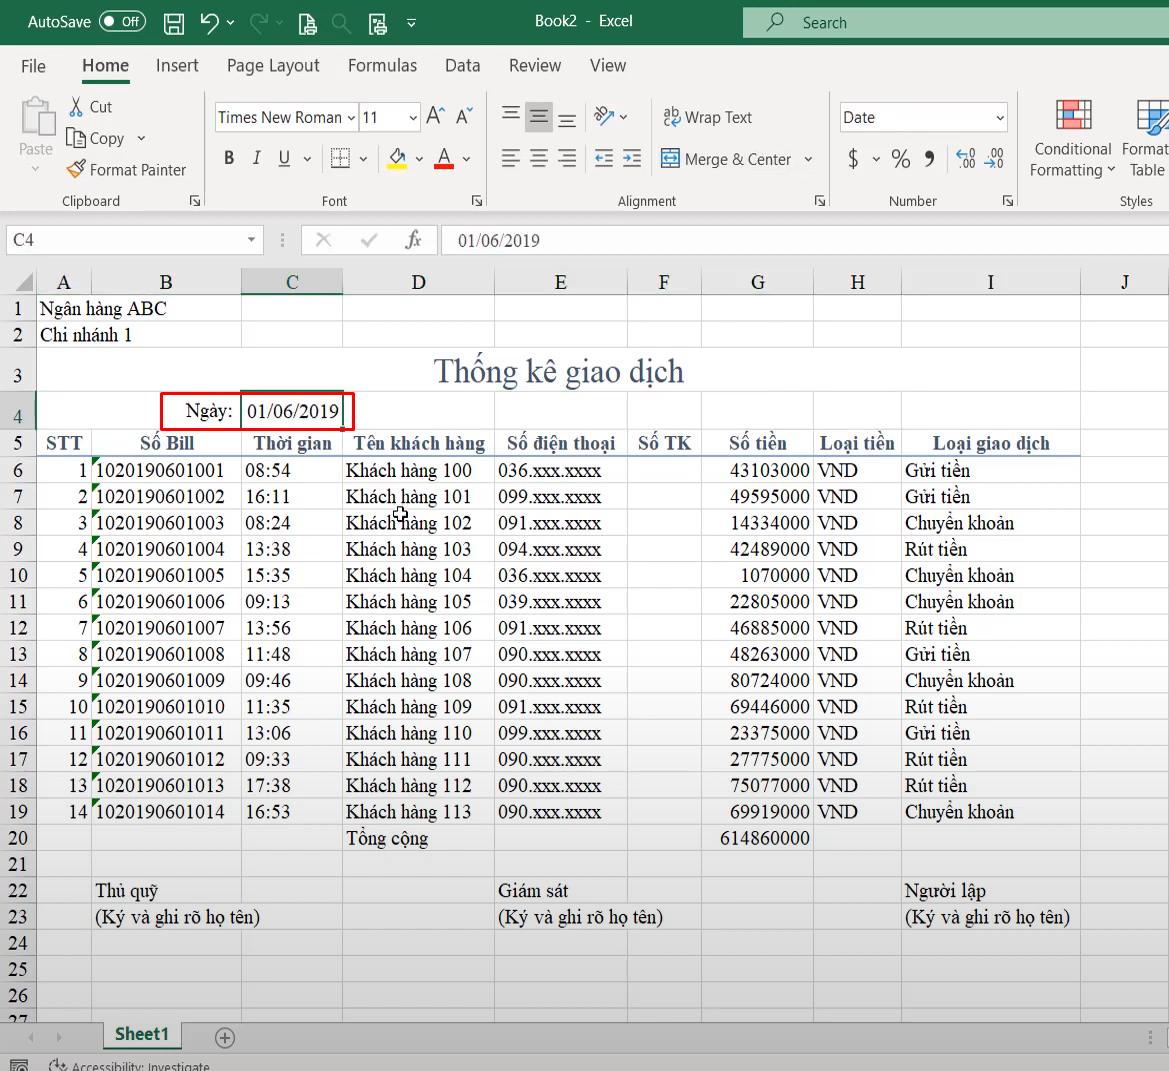Viewport: 1169px width, 1071px height.
Task: Select the Format Painter tool
Action: pos(126,169)
